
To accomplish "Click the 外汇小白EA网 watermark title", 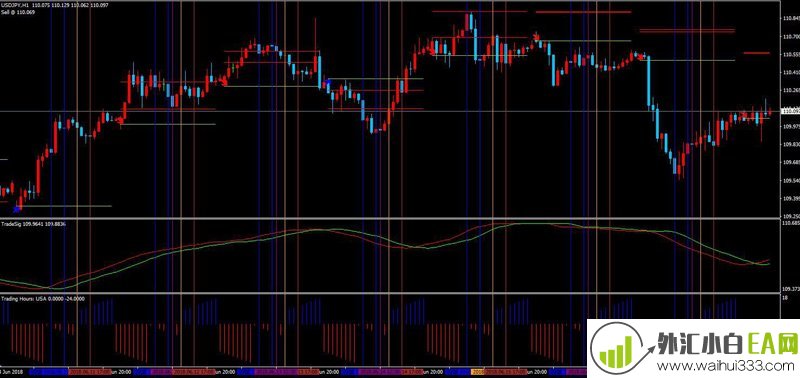I will click(728, 343).
